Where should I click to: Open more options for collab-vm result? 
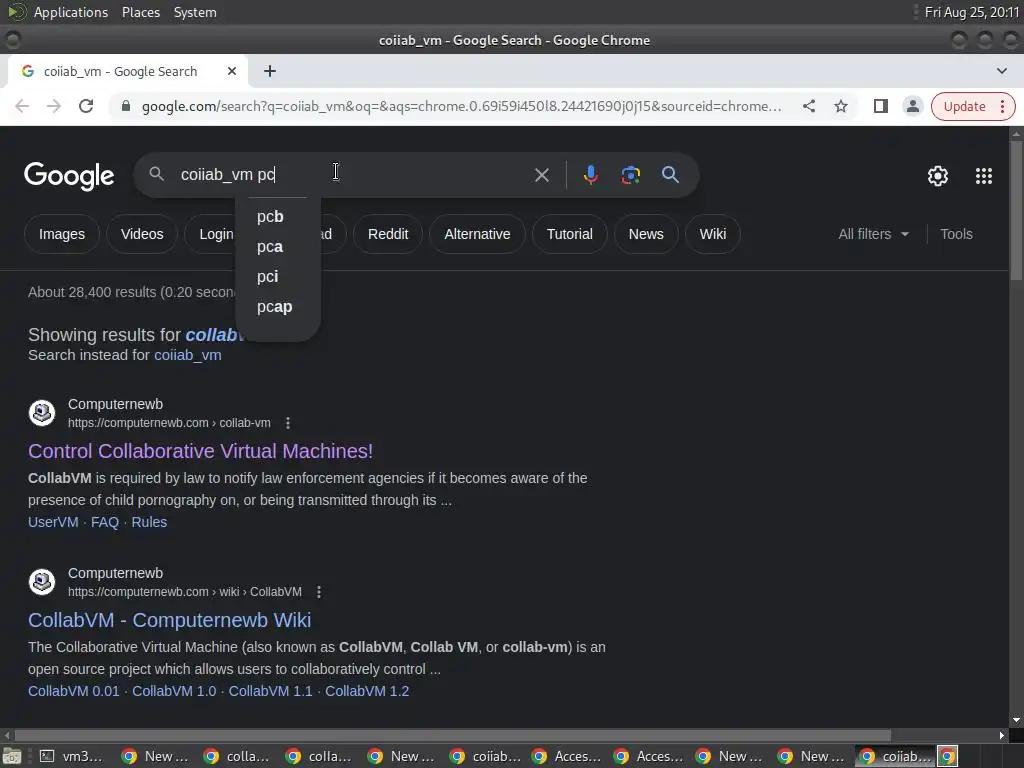[288, 423]
